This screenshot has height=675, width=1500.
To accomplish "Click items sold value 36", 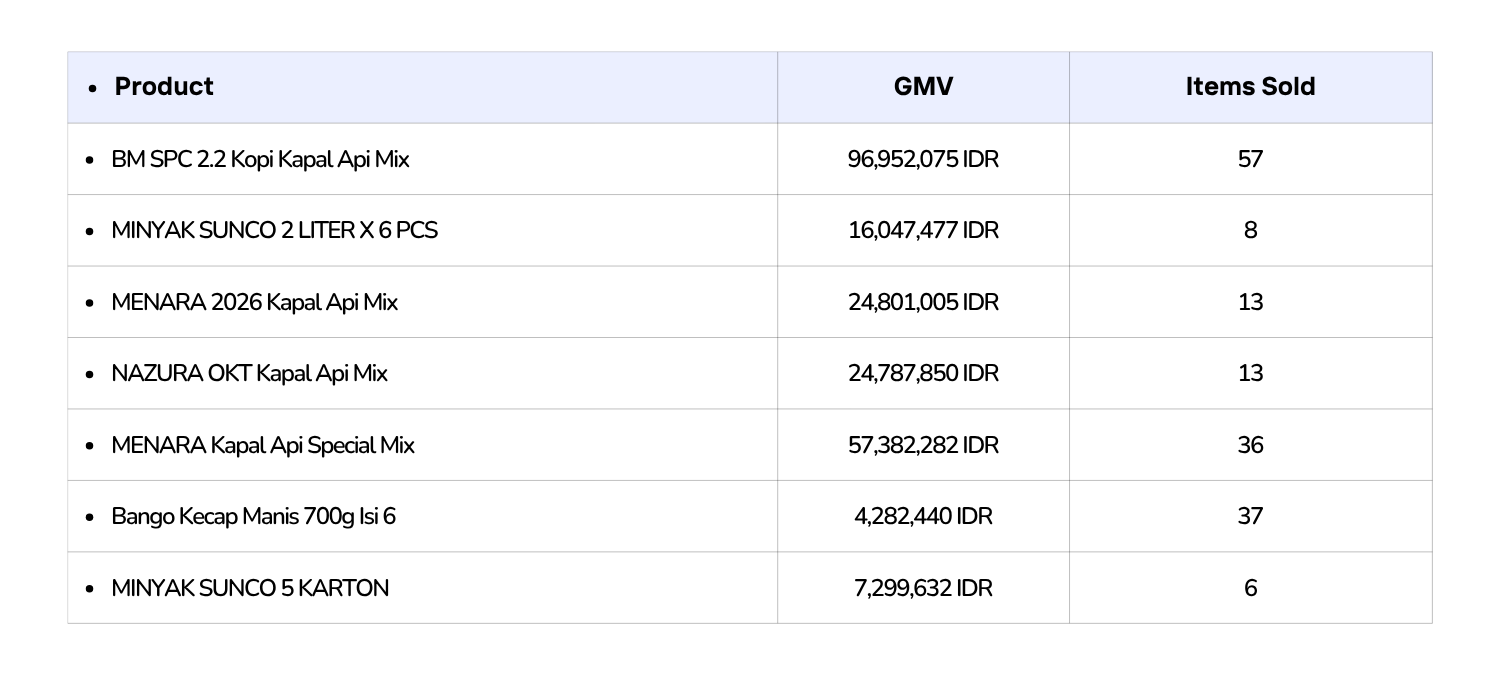I will 1250,445.
